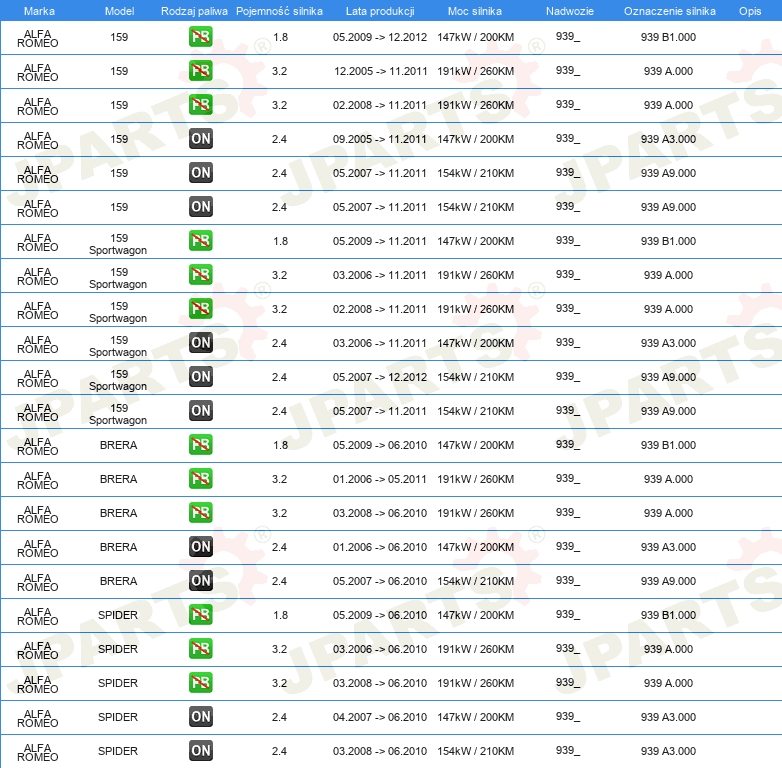Image resolution: width=782 pixels, height=768 pixels.
Task: Click ON diesel icon in BRERA 154kW row
Action: pyautogui.click(x=200, y=580)
